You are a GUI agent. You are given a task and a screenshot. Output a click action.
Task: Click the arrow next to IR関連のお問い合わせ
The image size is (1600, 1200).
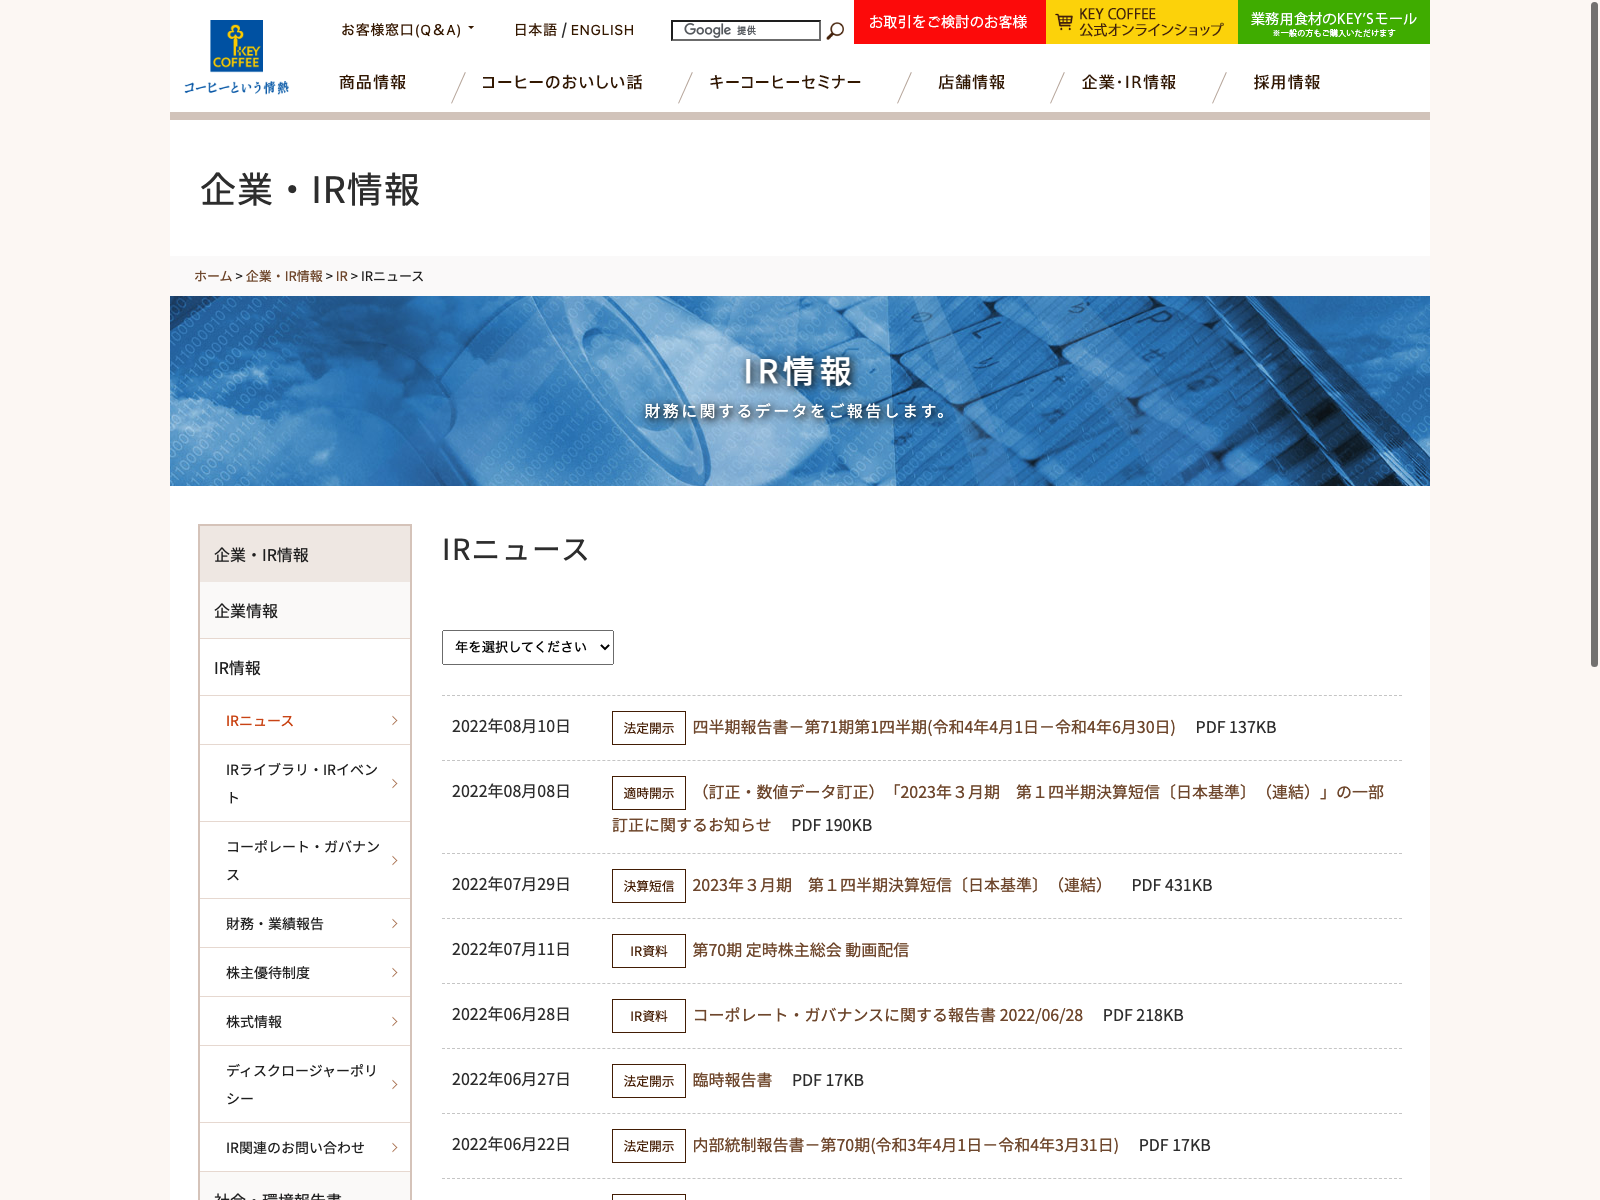(395, 1148)
